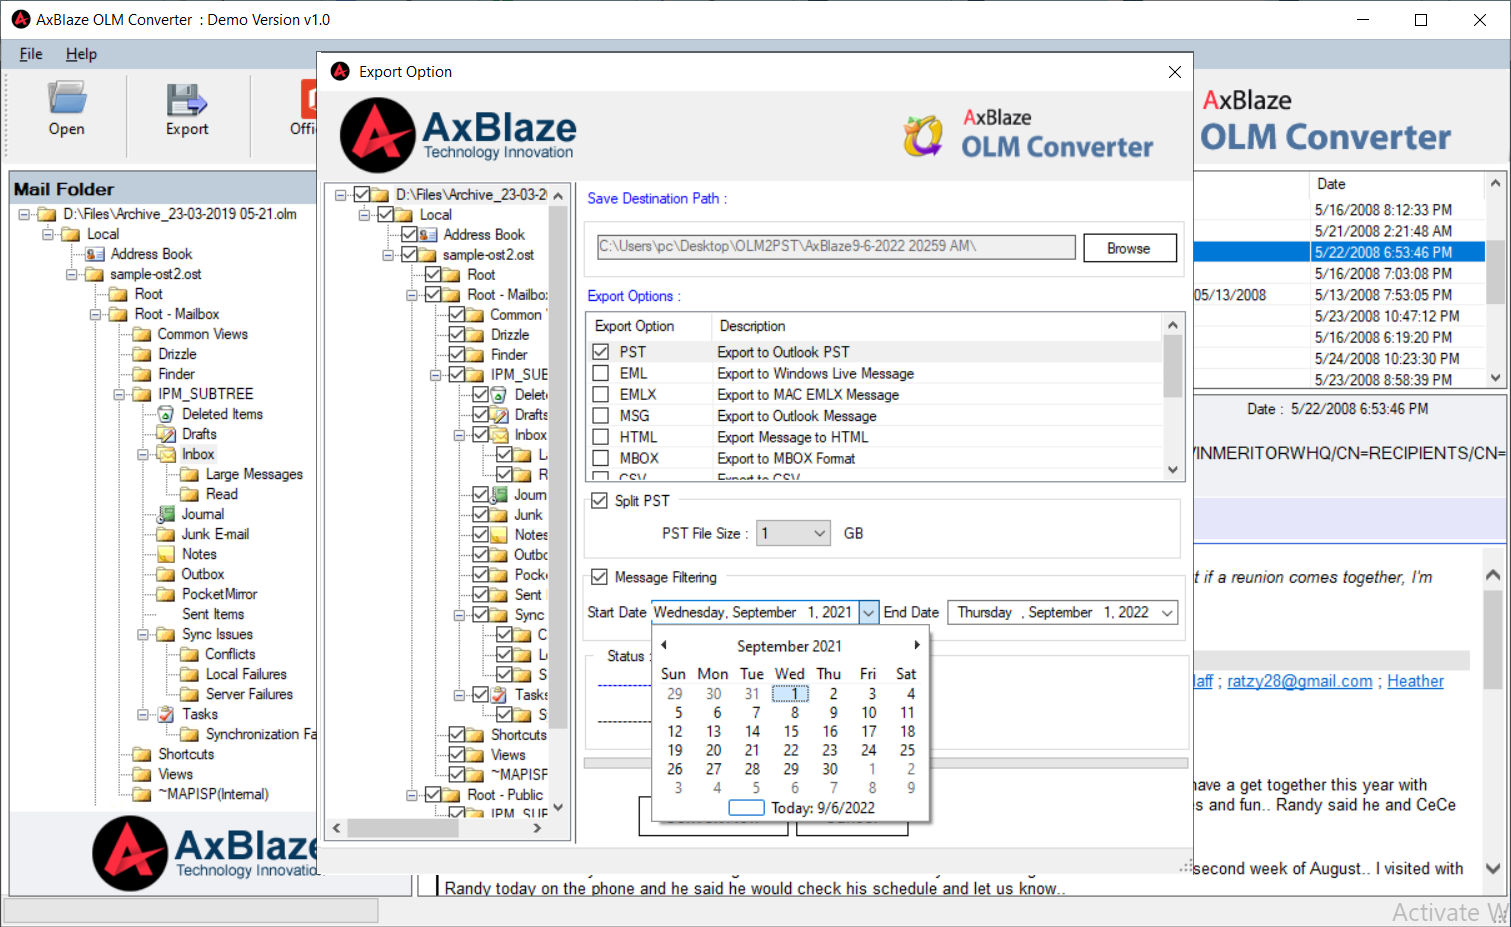The width and height of the screenshot is (1511, 927).
Task: Toggle the Message Filtering checkbox
Action: 600,577
